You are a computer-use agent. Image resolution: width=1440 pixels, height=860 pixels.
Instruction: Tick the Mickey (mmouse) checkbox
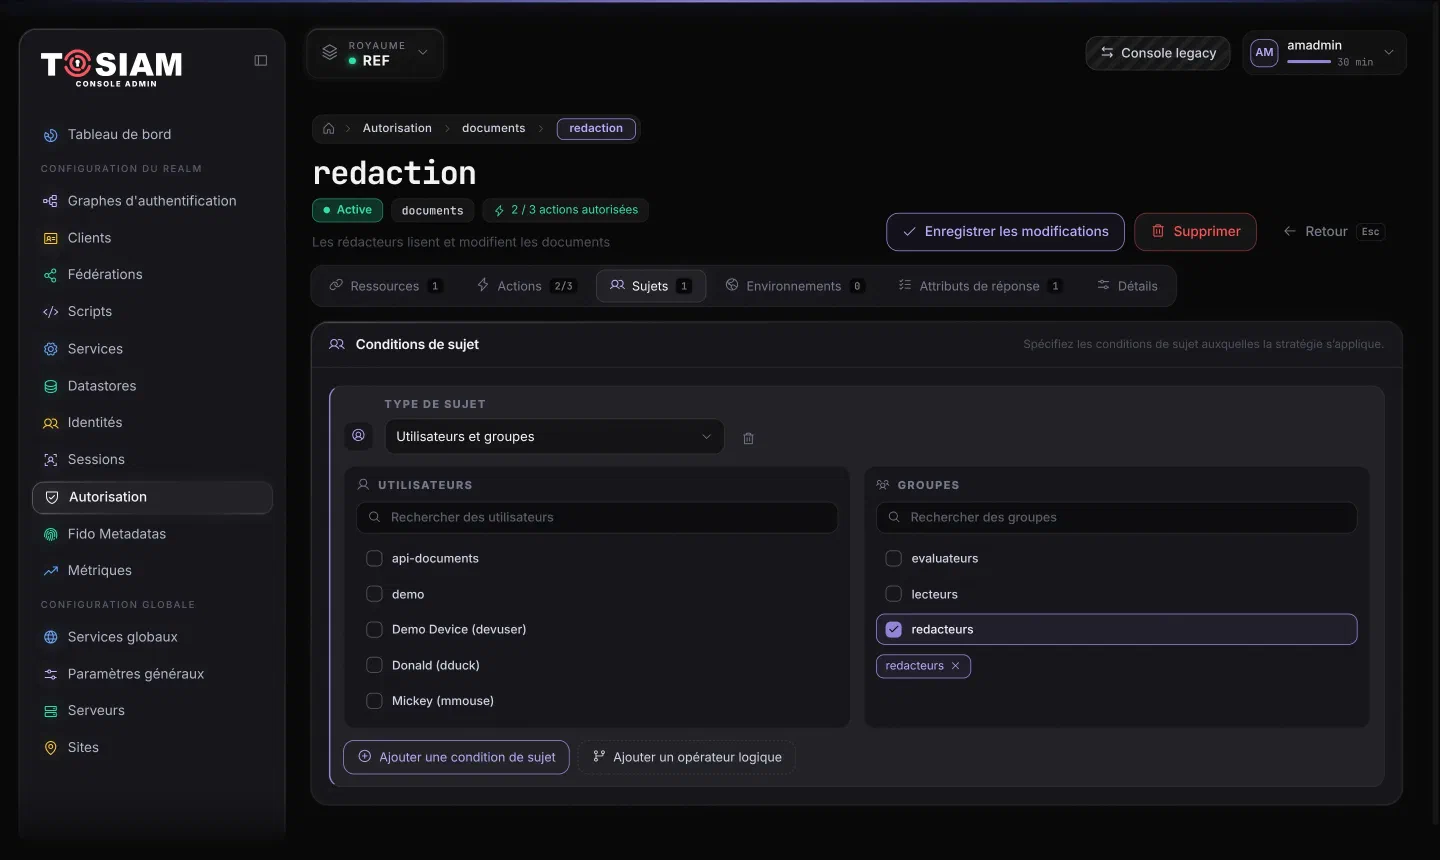click(x=374, y=701)
